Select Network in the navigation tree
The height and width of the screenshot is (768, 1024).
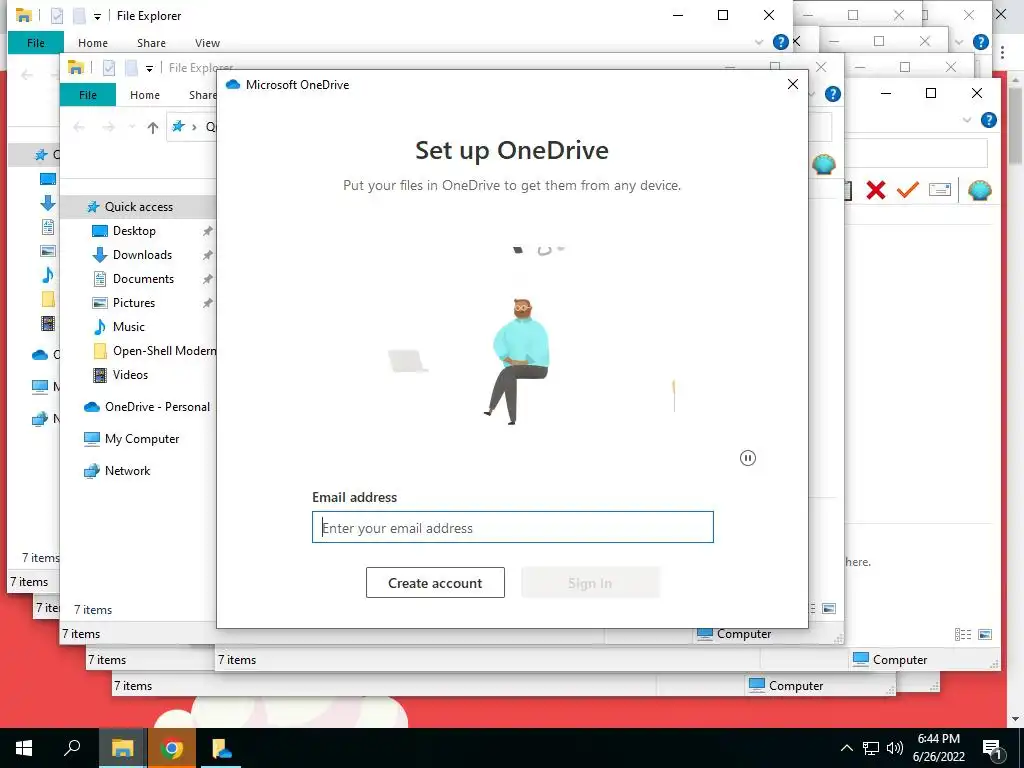pos(127,471)
